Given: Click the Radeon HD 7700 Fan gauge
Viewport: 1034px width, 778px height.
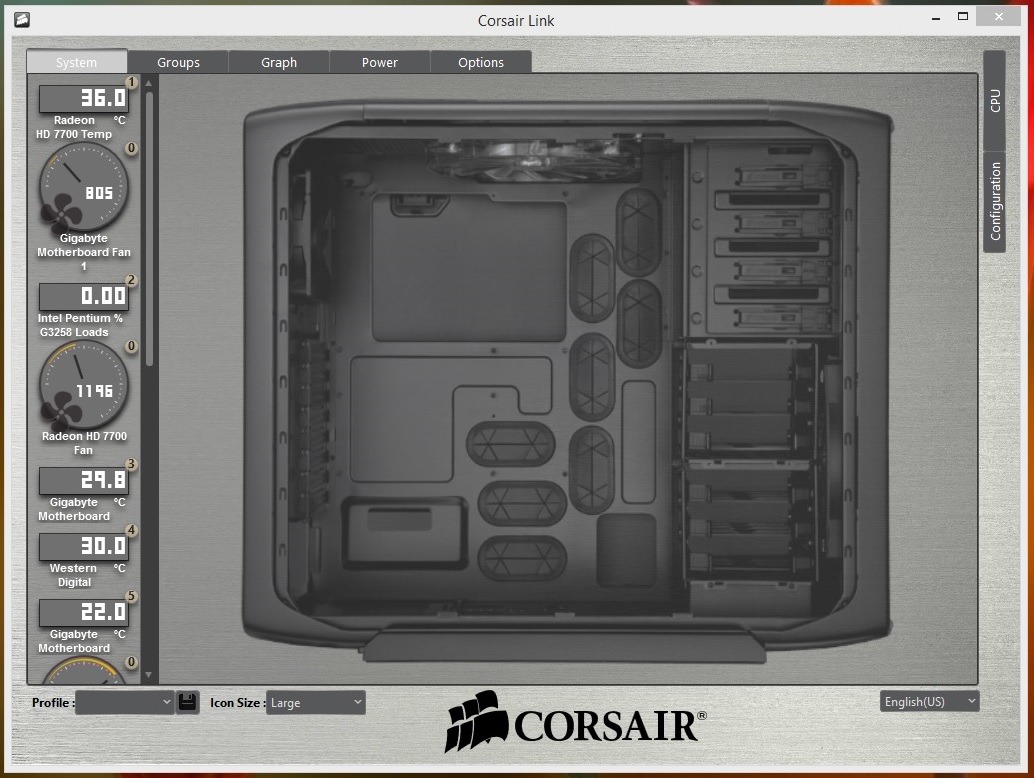Looking at the screenshot, I should [83, 385].
